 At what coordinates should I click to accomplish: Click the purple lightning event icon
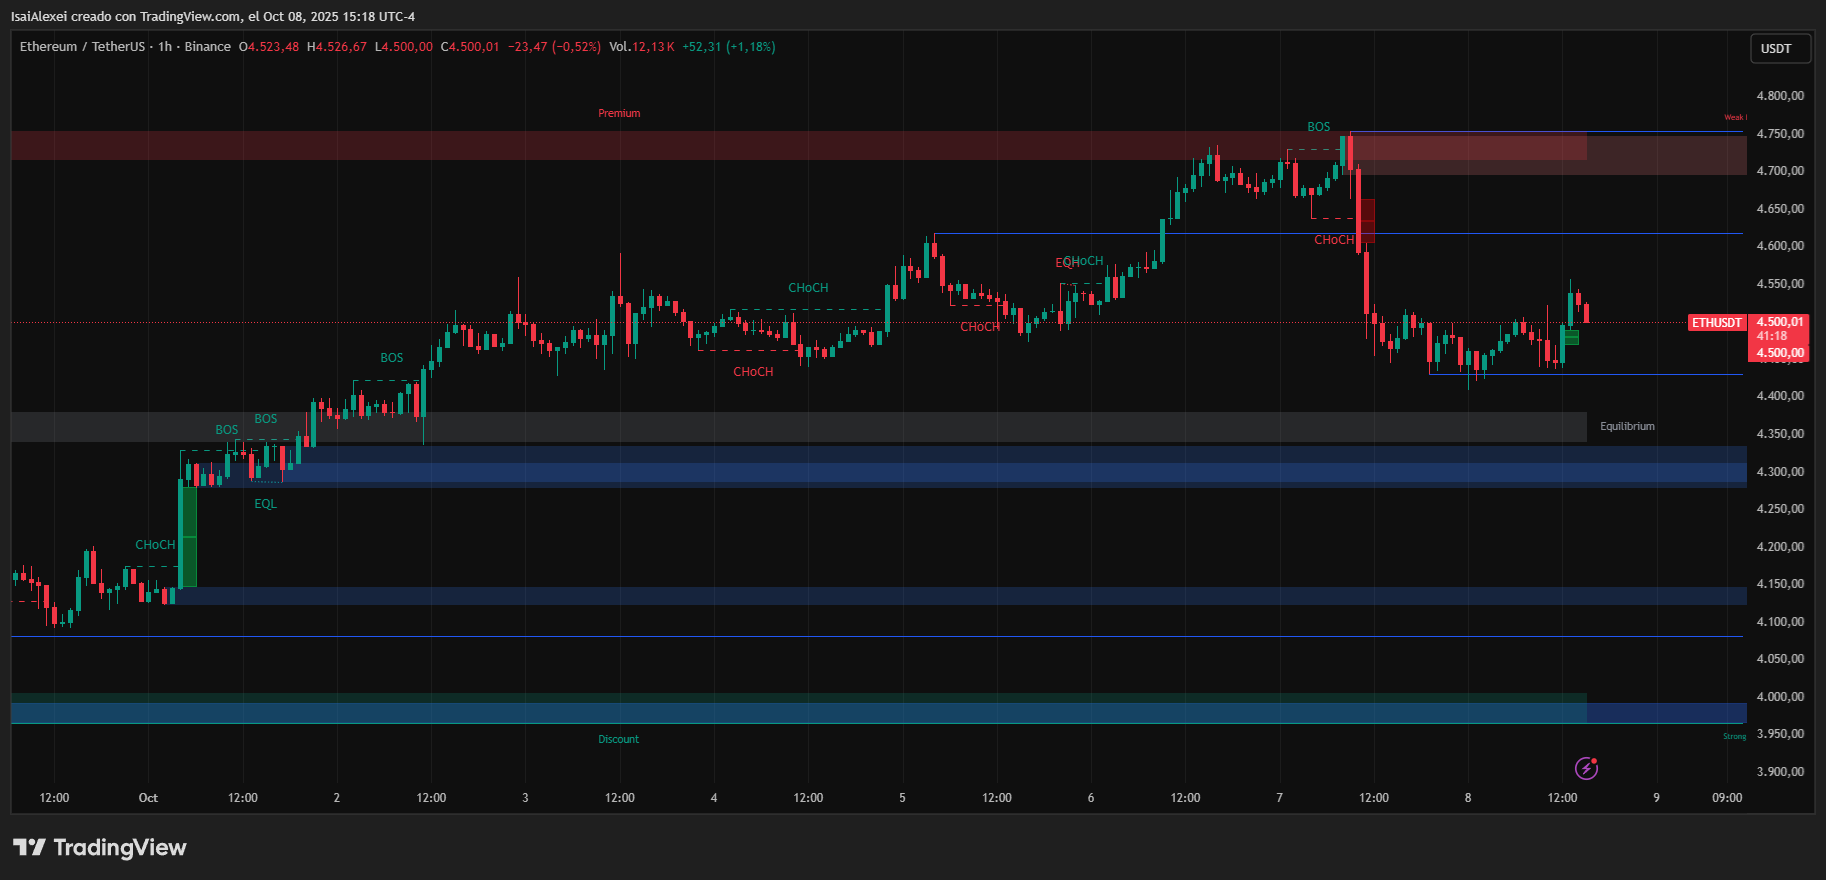(1586, 768)
